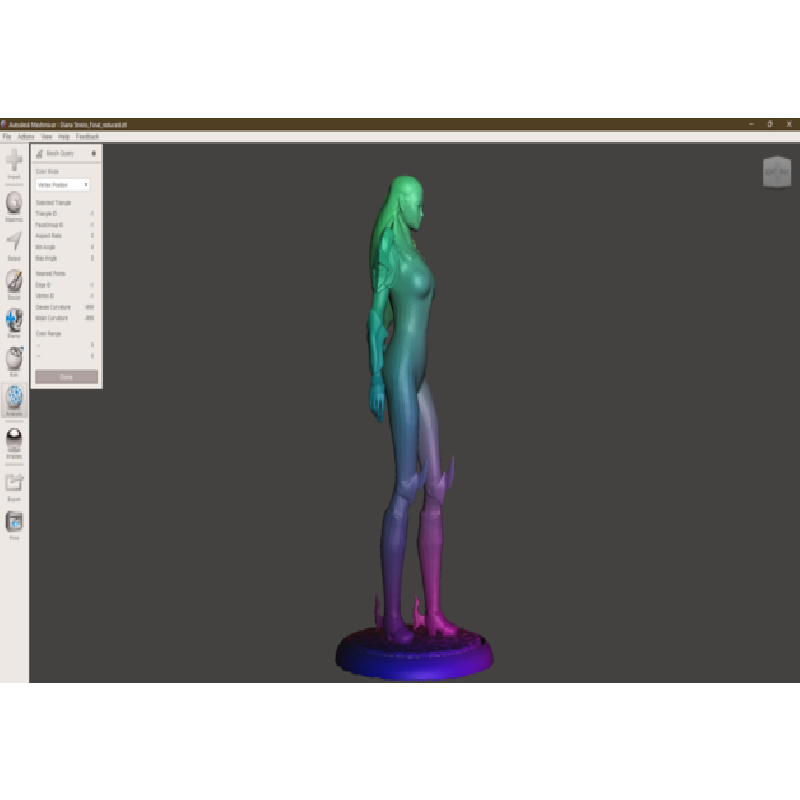The width and height of the screenshot is (800, 800).
Task: Click the Analysis tool icon
Action: click(14, 398)
